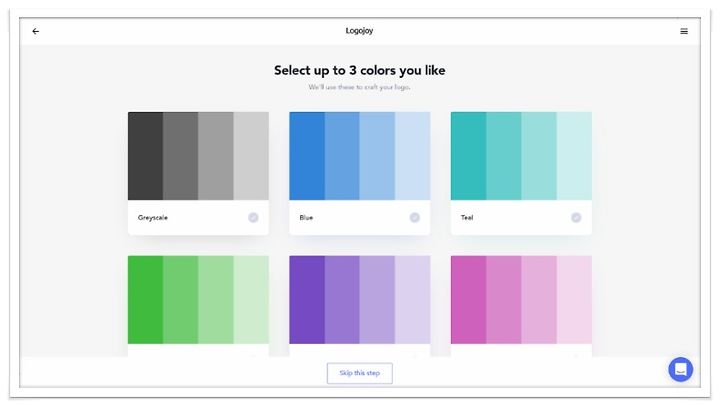Screen dimensions: 720x406
Task: Toggle the Teal checkmark circle
Action: [576, 218]
